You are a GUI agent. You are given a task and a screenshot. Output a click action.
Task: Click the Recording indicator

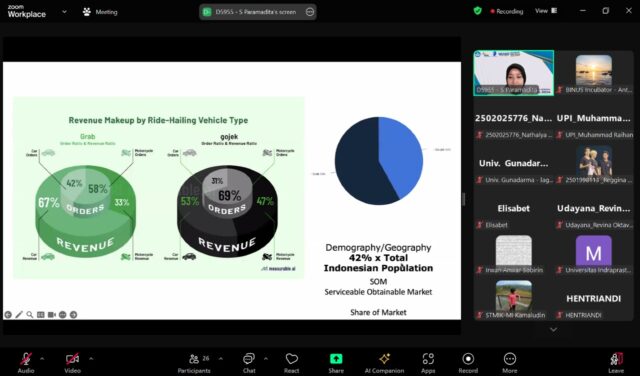coord(507,11)
